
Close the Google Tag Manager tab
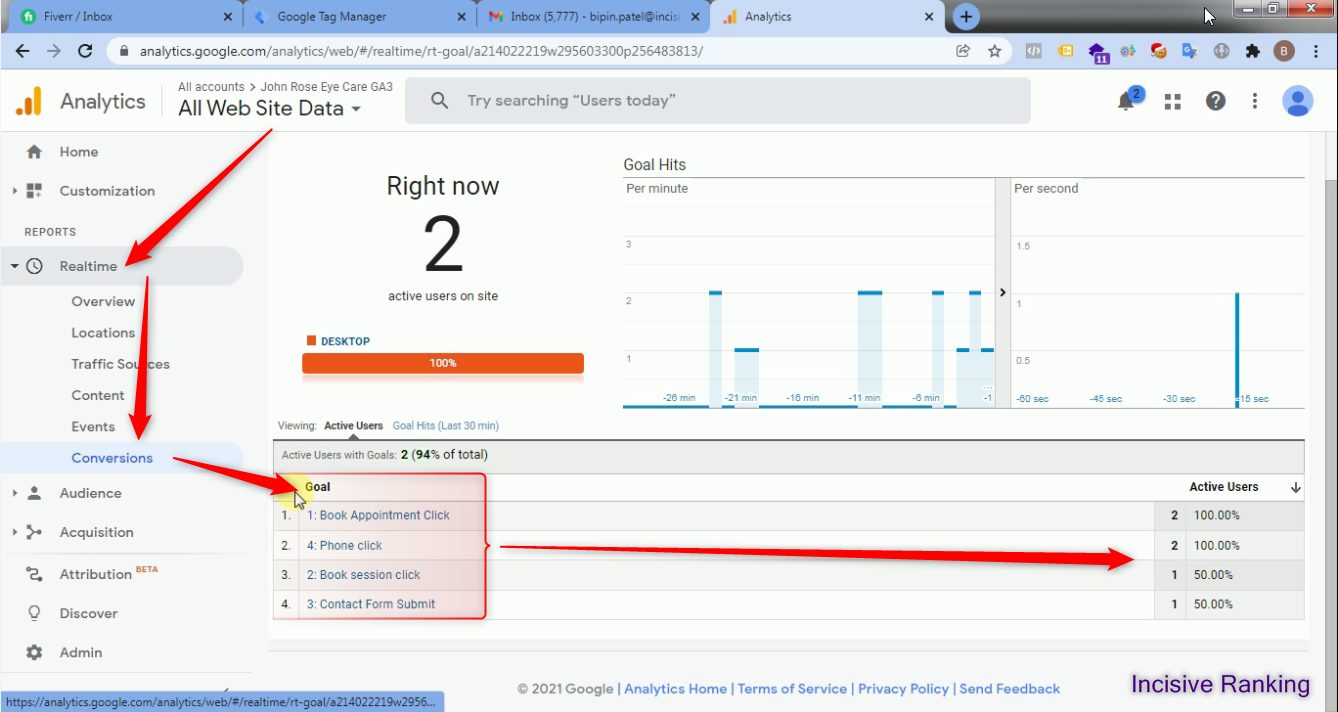pos(461,17)
